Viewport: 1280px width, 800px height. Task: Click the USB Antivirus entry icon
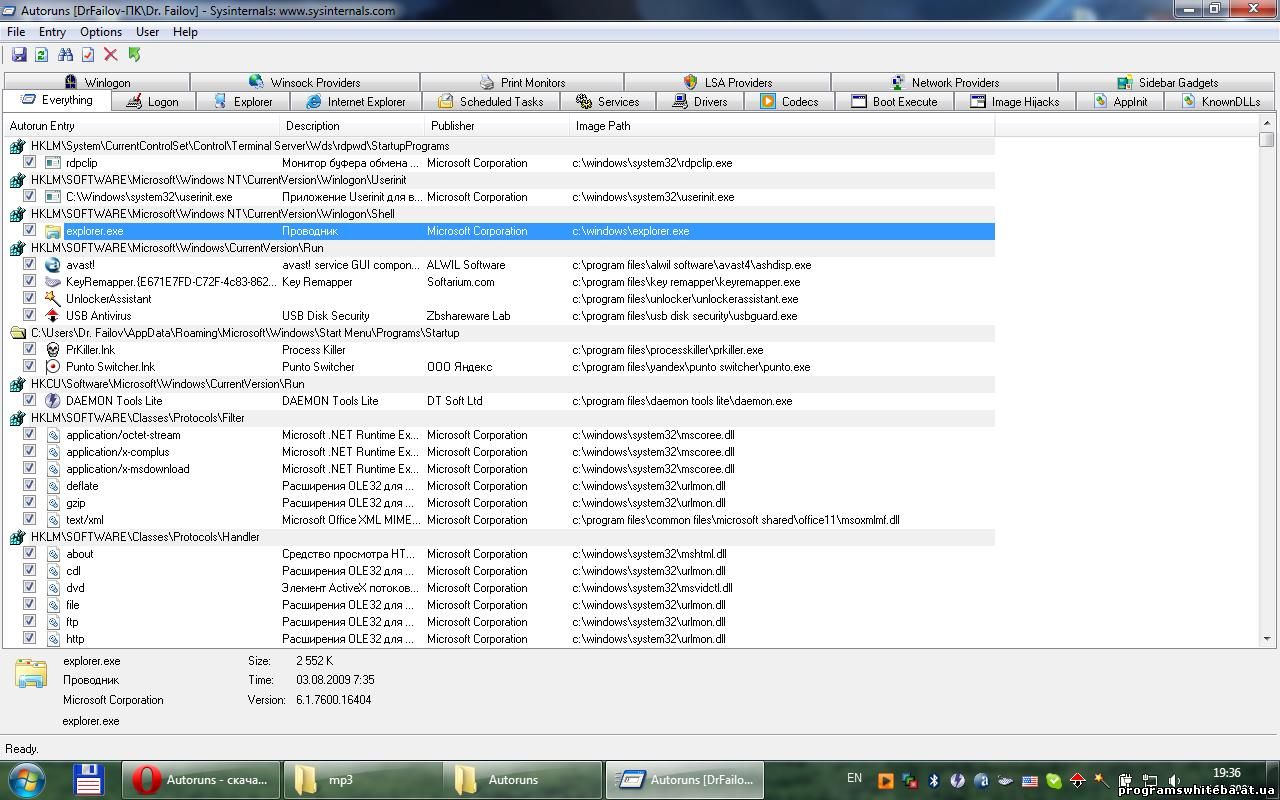[53, 316]
